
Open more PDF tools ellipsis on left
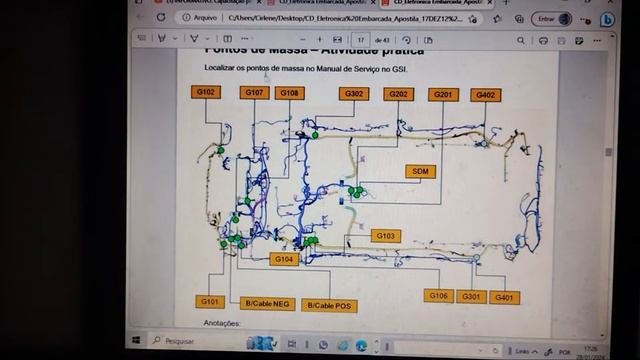(244, 38)
